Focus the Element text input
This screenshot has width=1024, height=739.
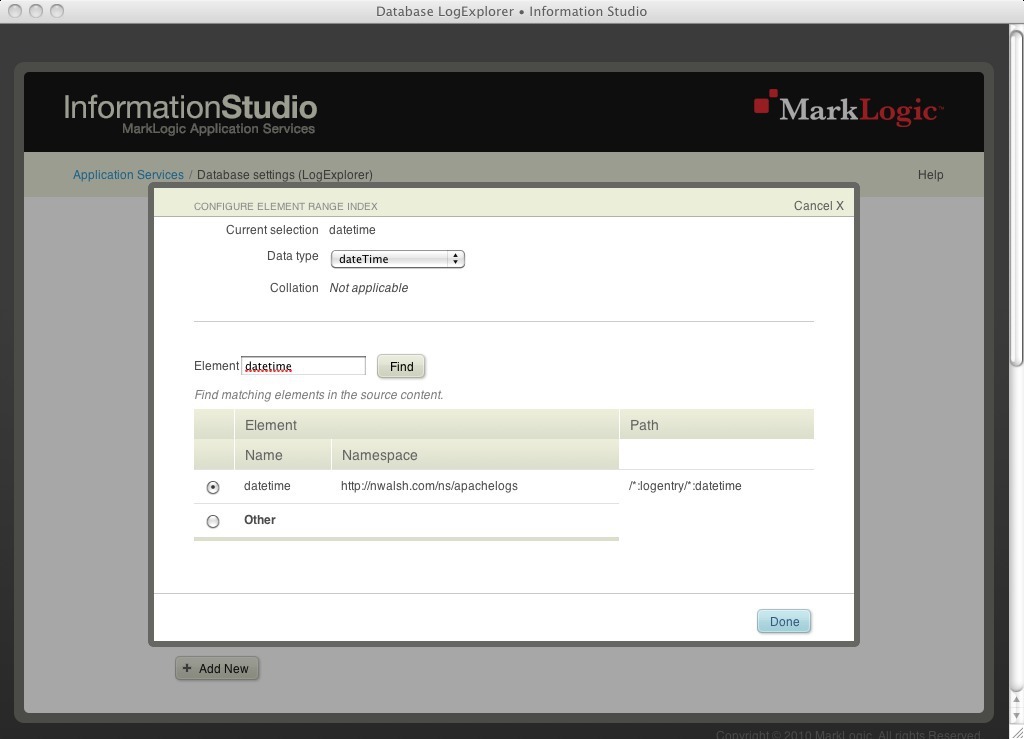coord(304,366)
